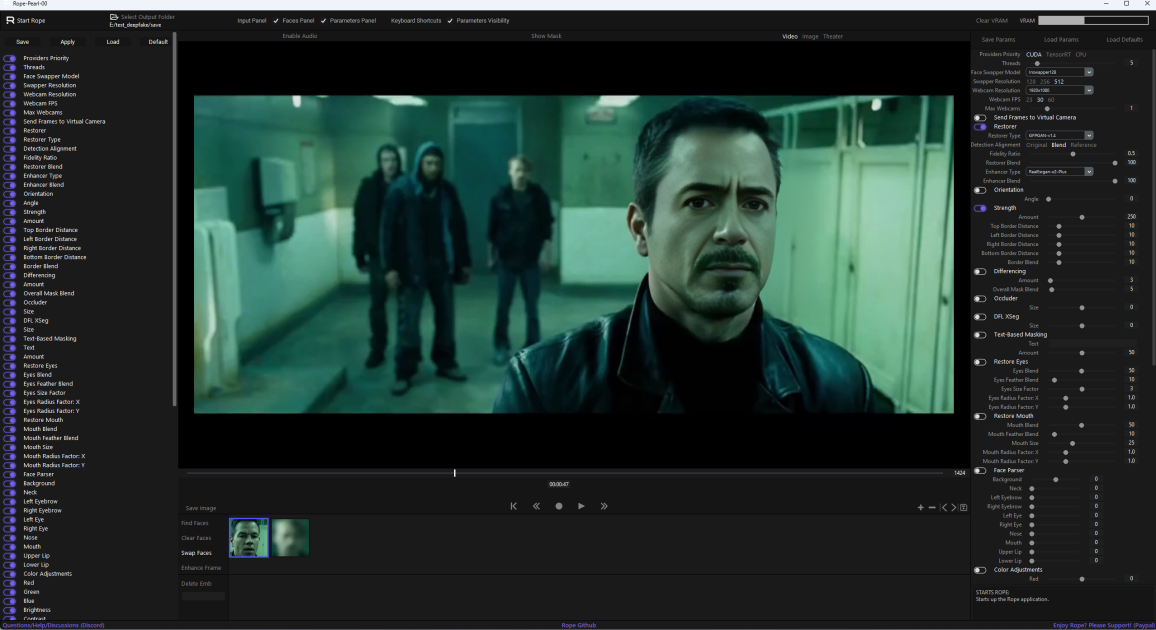
Task: Click the Swap Faces button
Action: (x=196, y=553)
